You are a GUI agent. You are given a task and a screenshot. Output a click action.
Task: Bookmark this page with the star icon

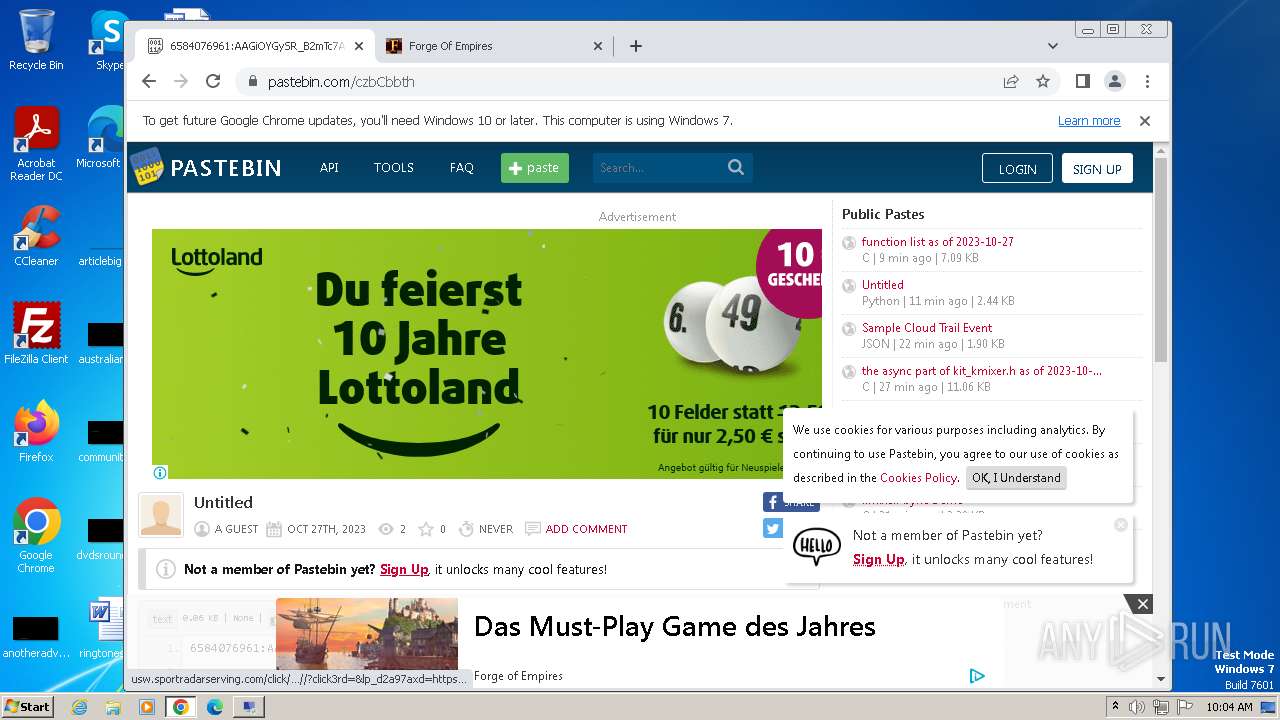pyautogui.click(x=1043, y=81)
